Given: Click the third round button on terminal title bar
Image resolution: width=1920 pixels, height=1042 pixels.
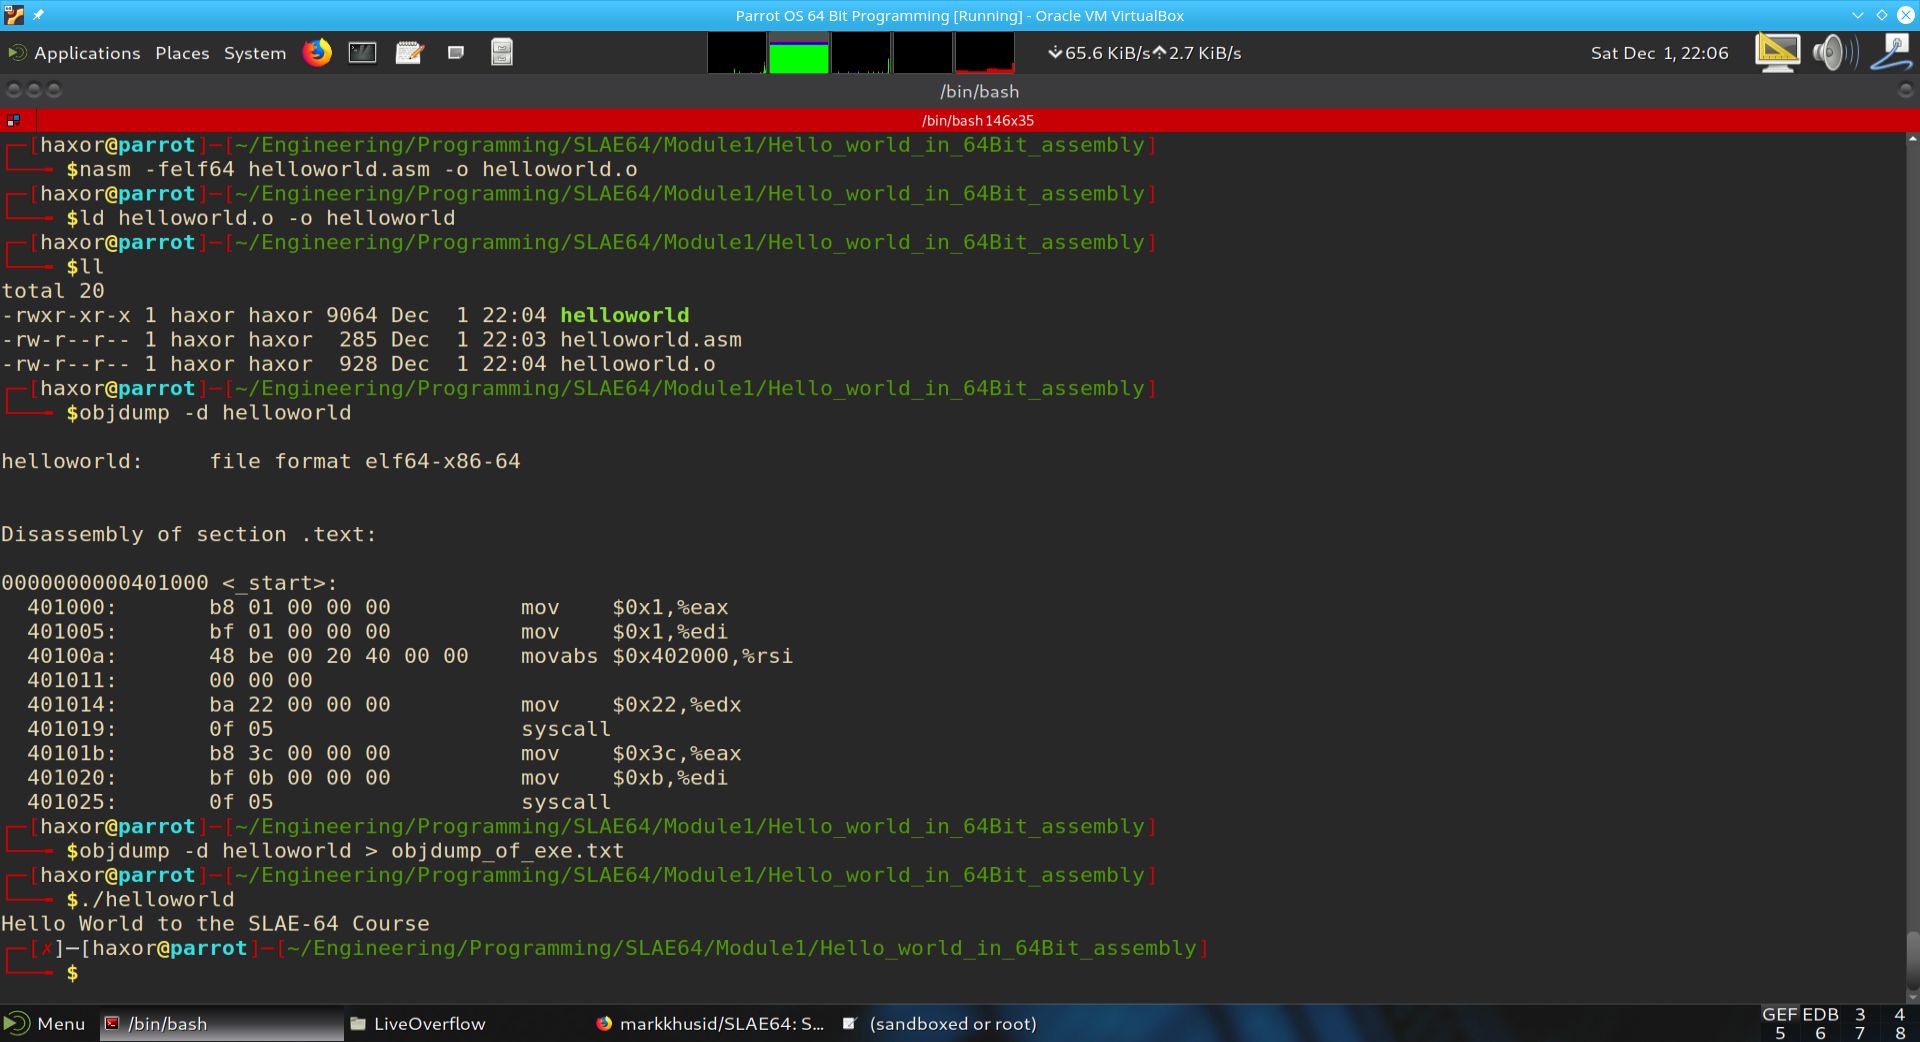Looking at the screenshot, I should 54,90.
